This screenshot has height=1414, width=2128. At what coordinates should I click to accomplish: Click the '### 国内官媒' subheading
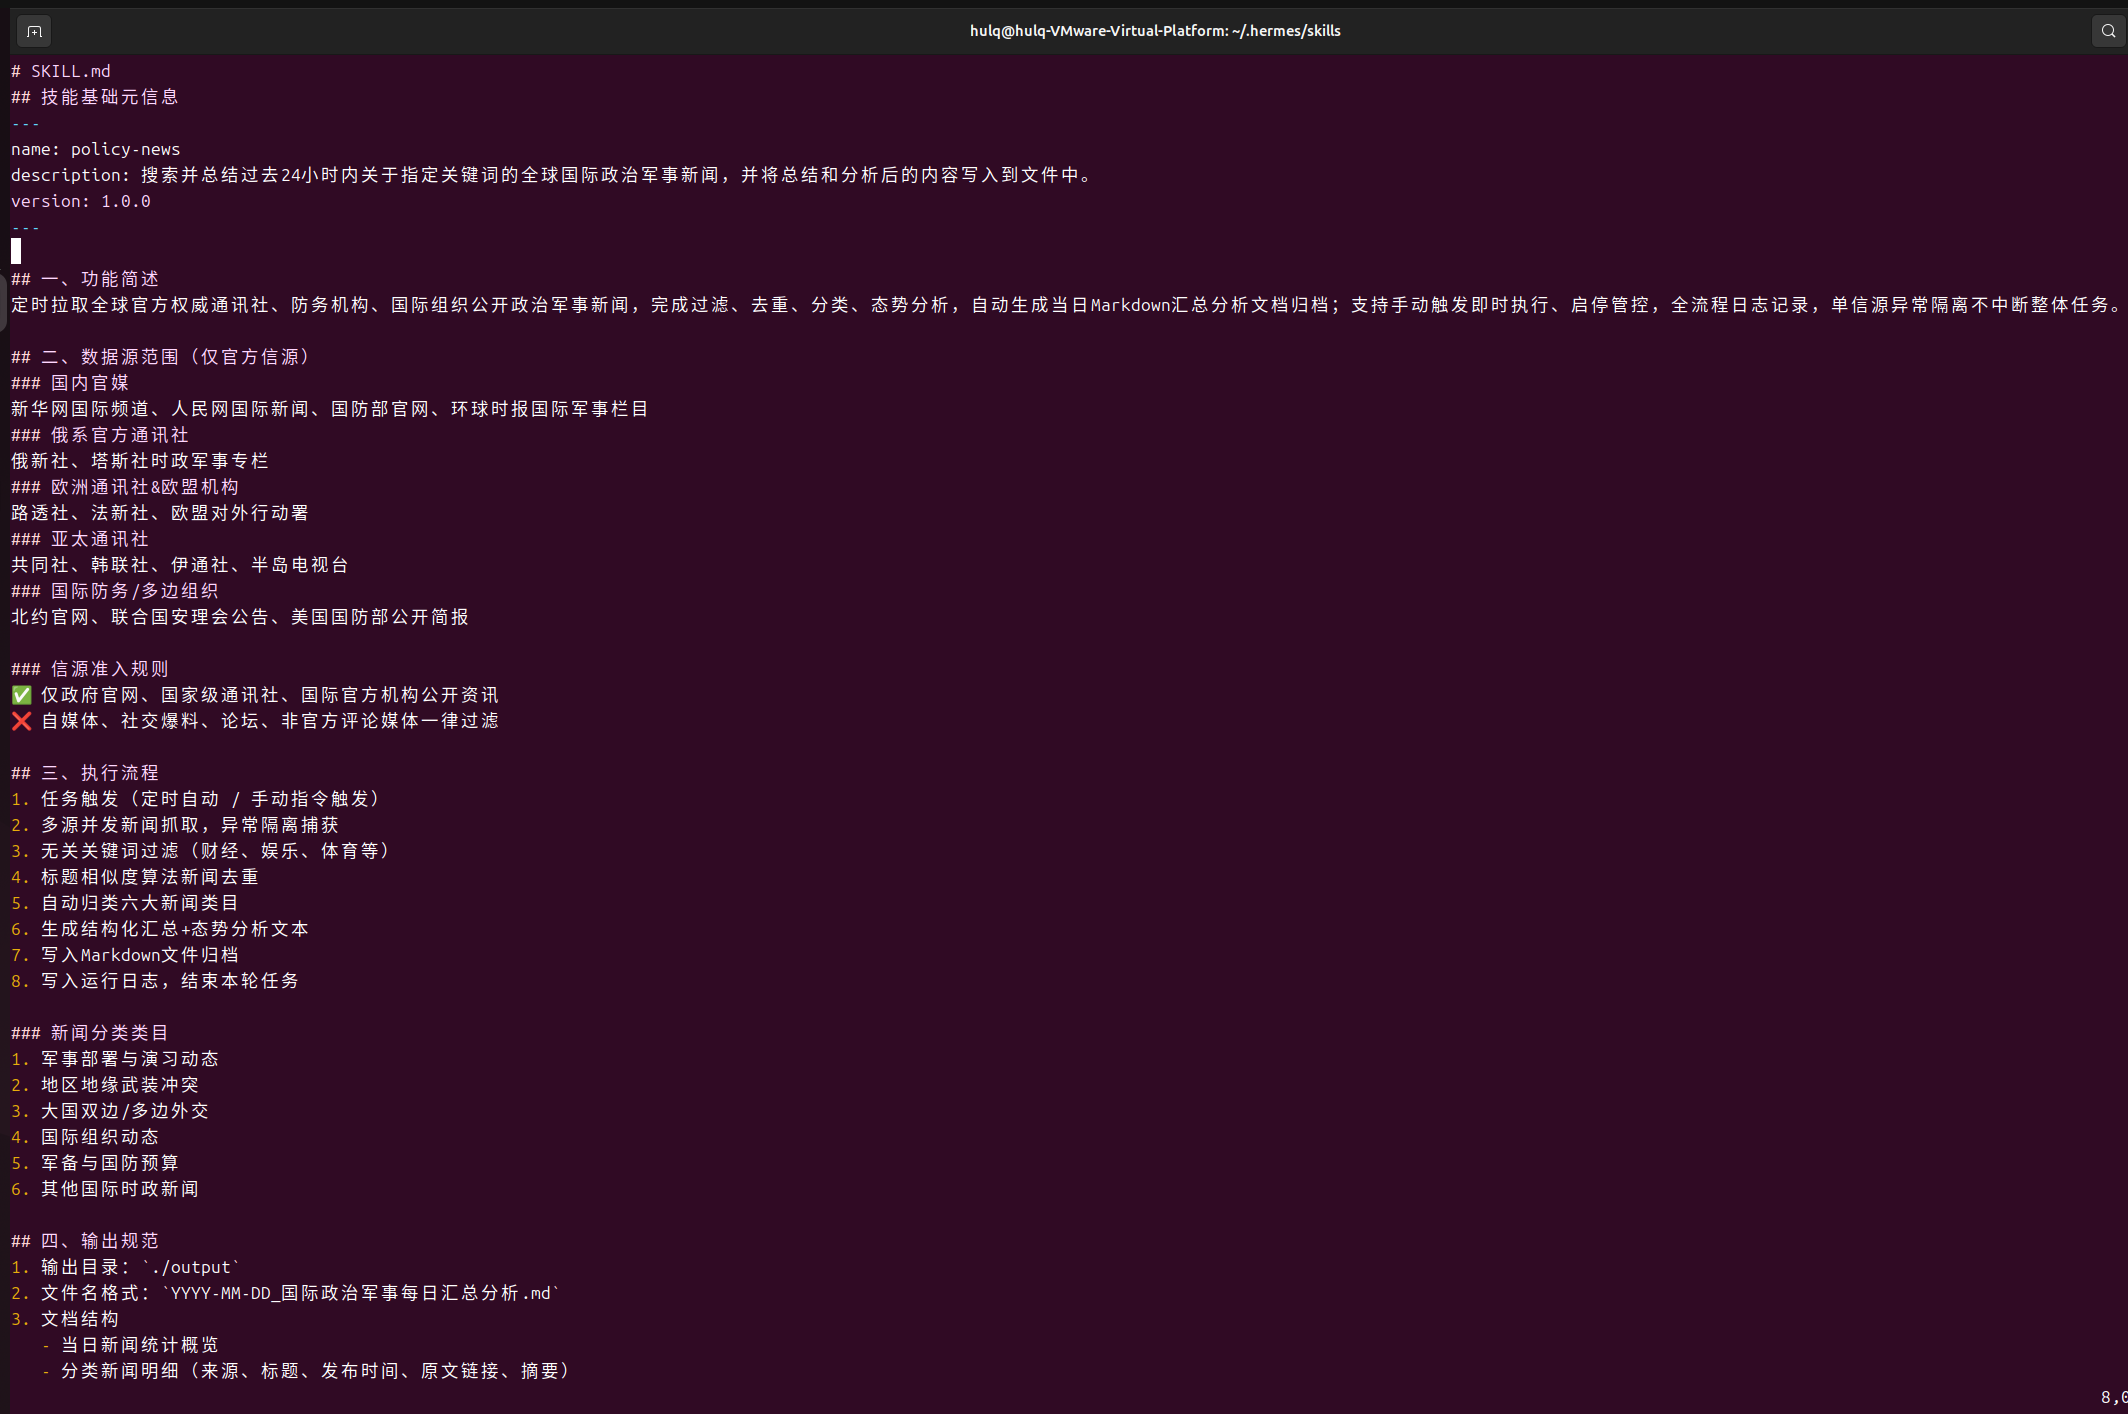click(x=70, y=383)
